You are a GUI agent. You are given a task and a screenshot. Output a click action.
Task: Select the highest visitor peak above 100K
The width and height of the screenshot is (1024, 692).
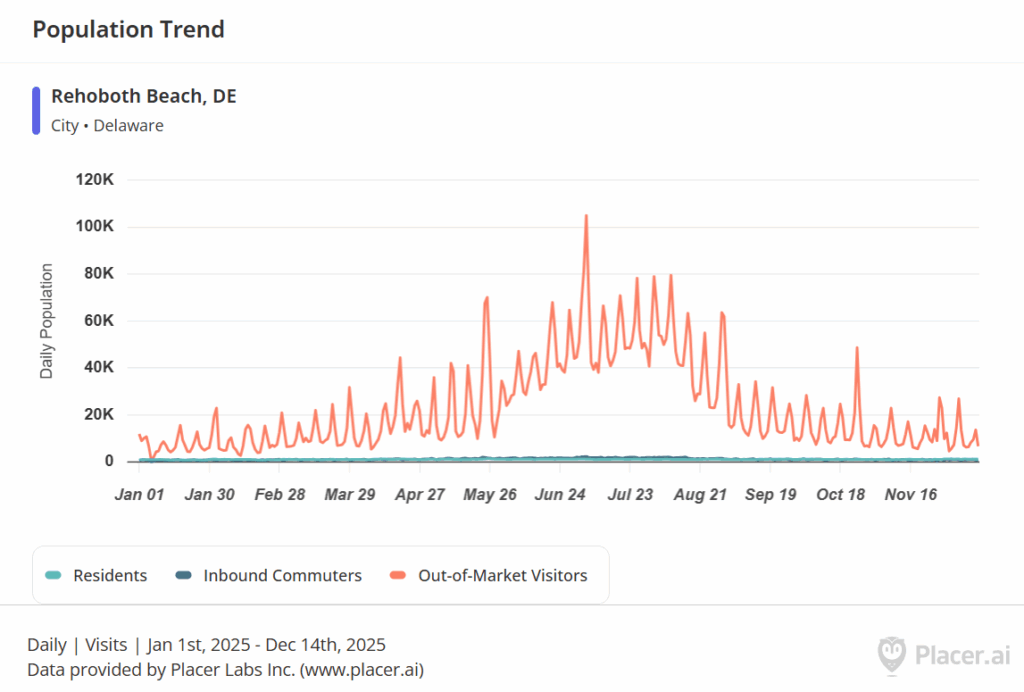point(586,216)
